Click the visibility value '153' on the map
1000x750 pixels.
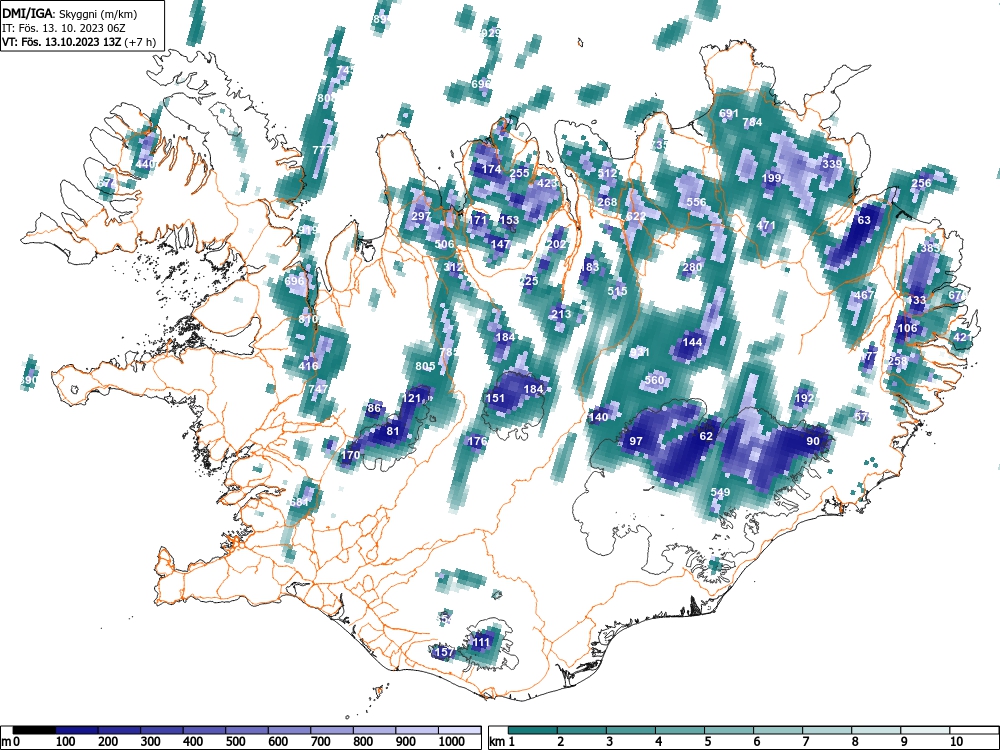coord(509,220)
